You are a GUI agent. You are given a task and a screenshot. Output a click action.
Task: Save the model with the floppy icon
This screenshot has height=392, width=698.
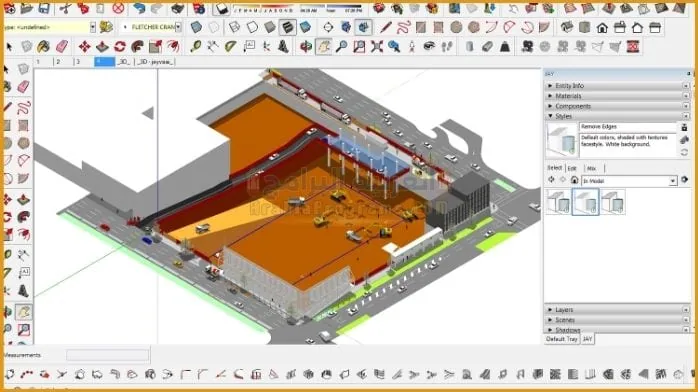tap(44, 8)
